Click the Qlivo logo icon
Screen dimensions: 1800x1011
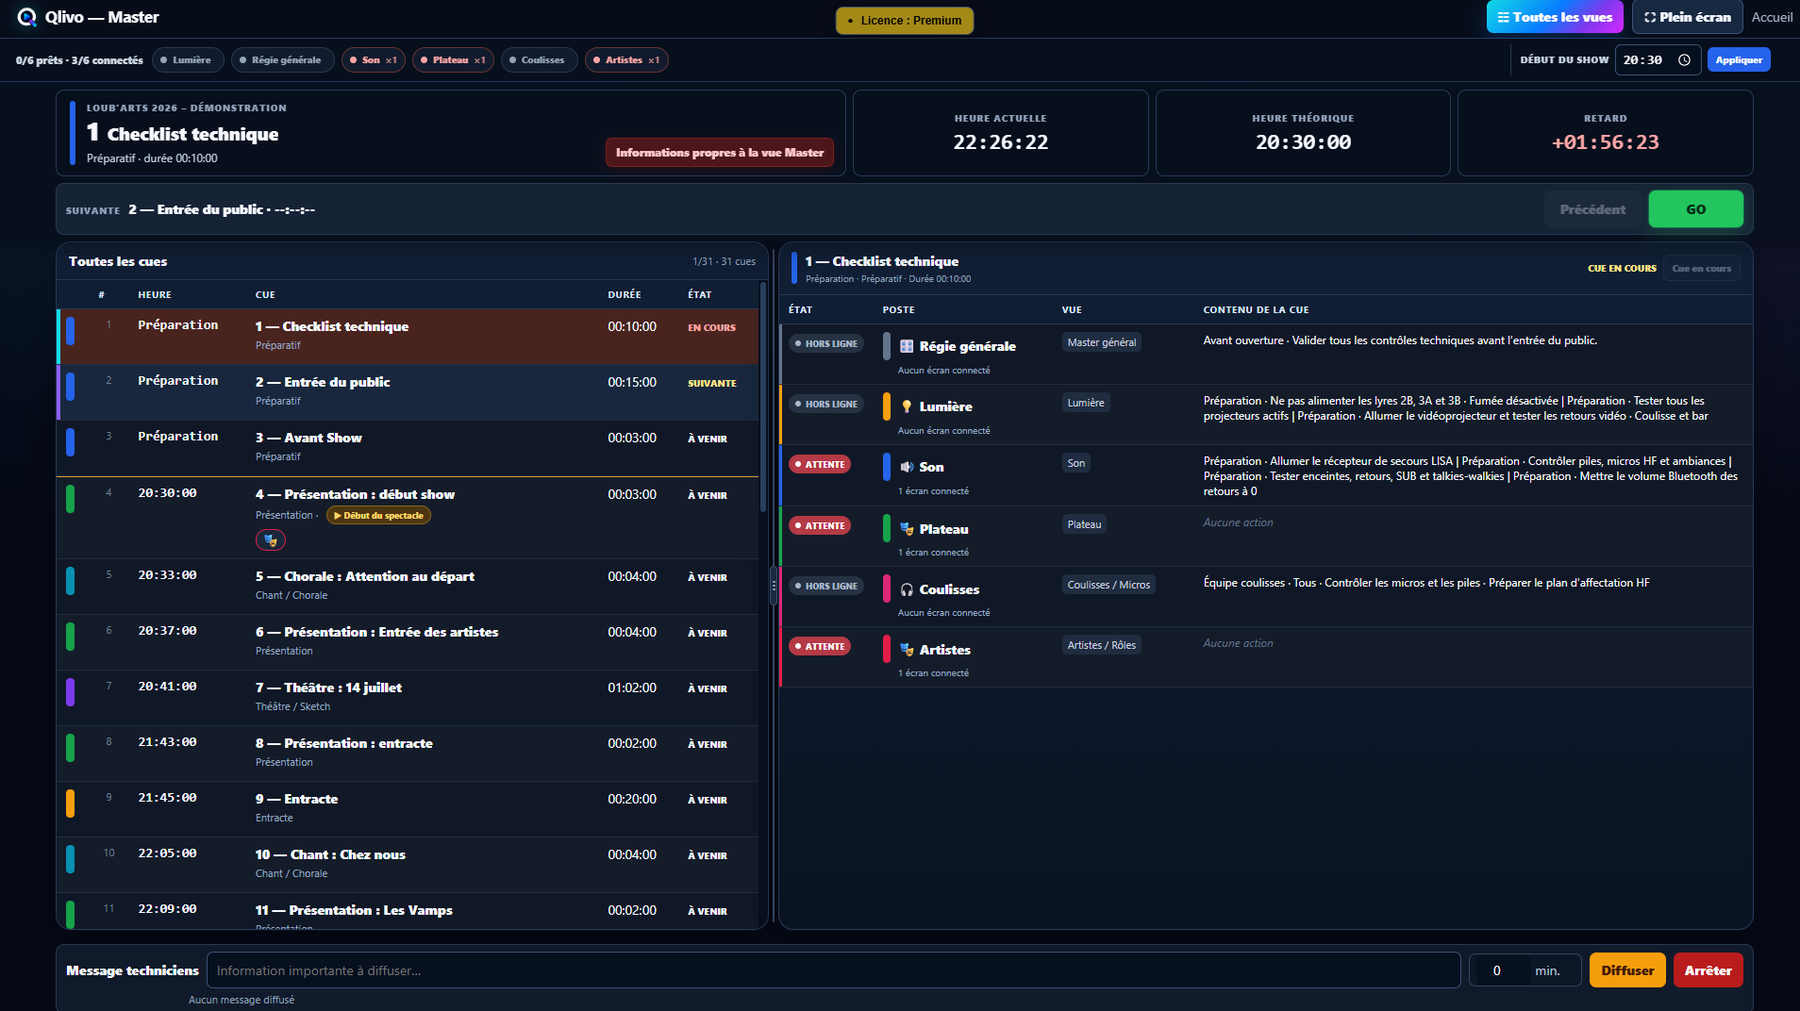tap(27, 17)
